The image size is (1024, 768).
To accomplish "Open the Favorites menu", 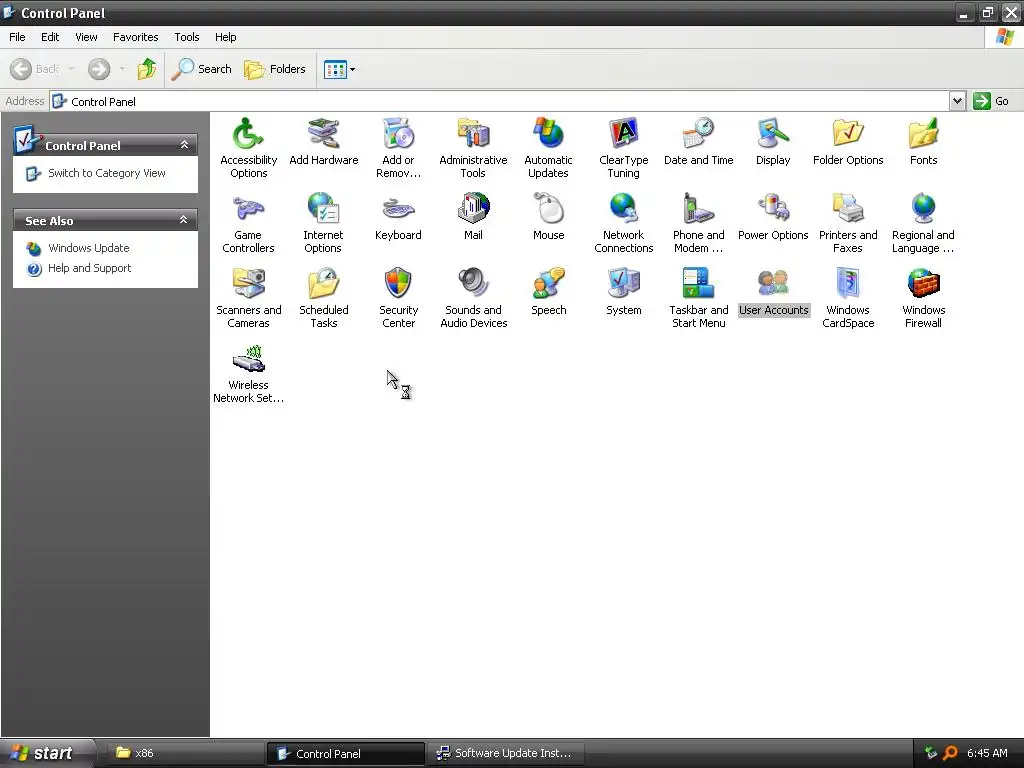I will [135, 37].
